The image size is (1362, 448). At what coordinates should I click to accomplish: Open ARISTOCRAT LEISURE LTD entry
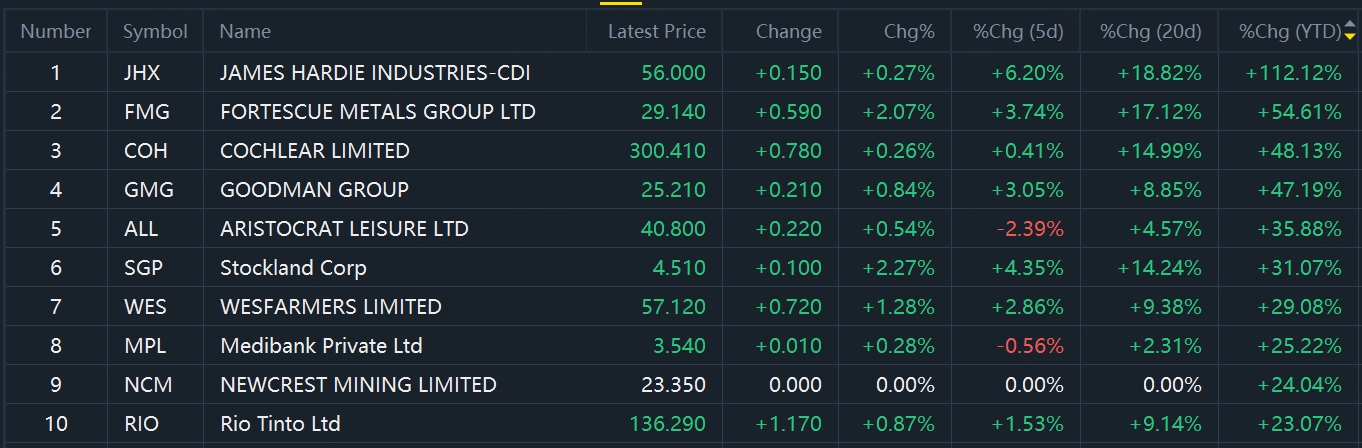point(344,229)
